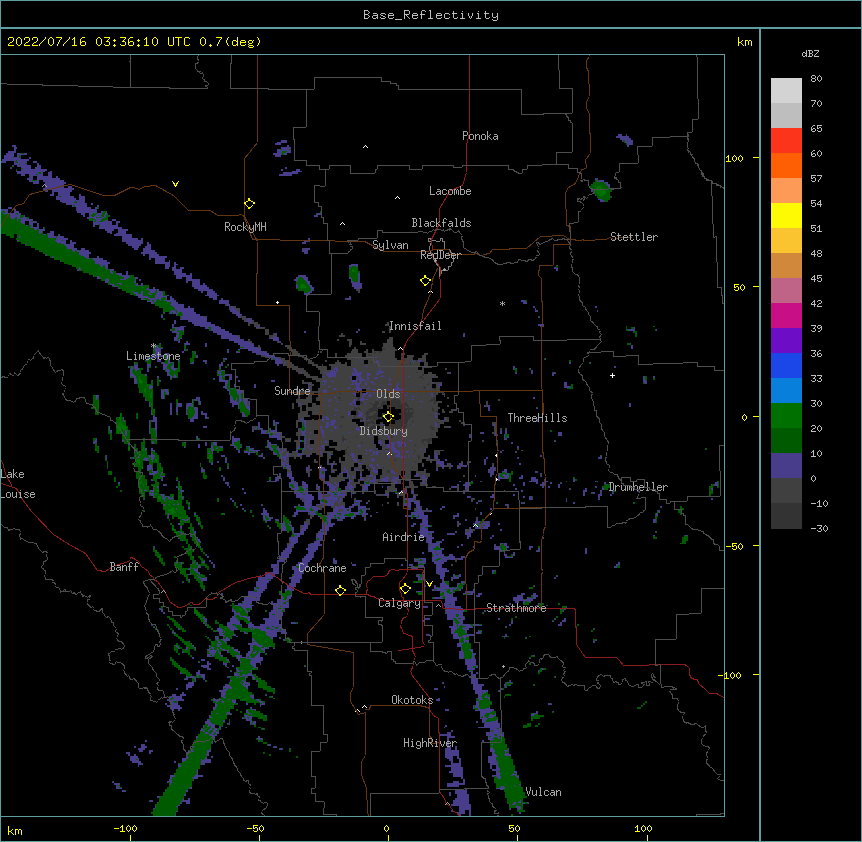
Task: Click the Strathmore city label
Action: pyautogui.click(x=516, y=608)
